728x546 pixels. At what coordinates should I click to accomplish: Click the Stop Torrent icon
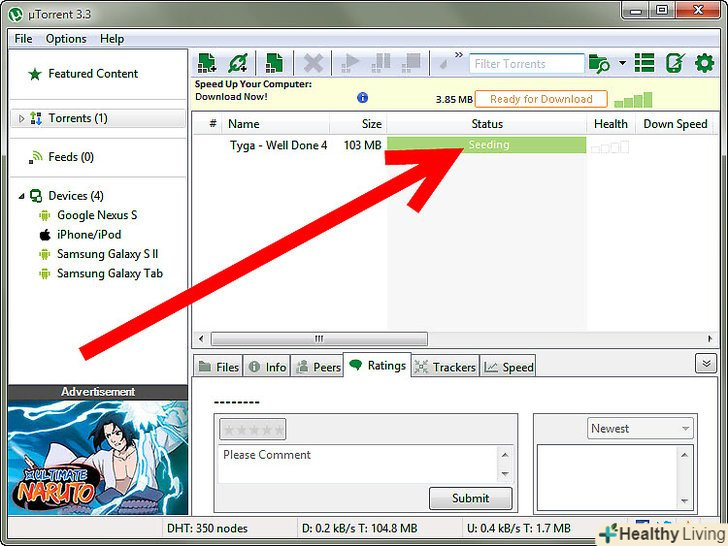(x=411, y=63)
